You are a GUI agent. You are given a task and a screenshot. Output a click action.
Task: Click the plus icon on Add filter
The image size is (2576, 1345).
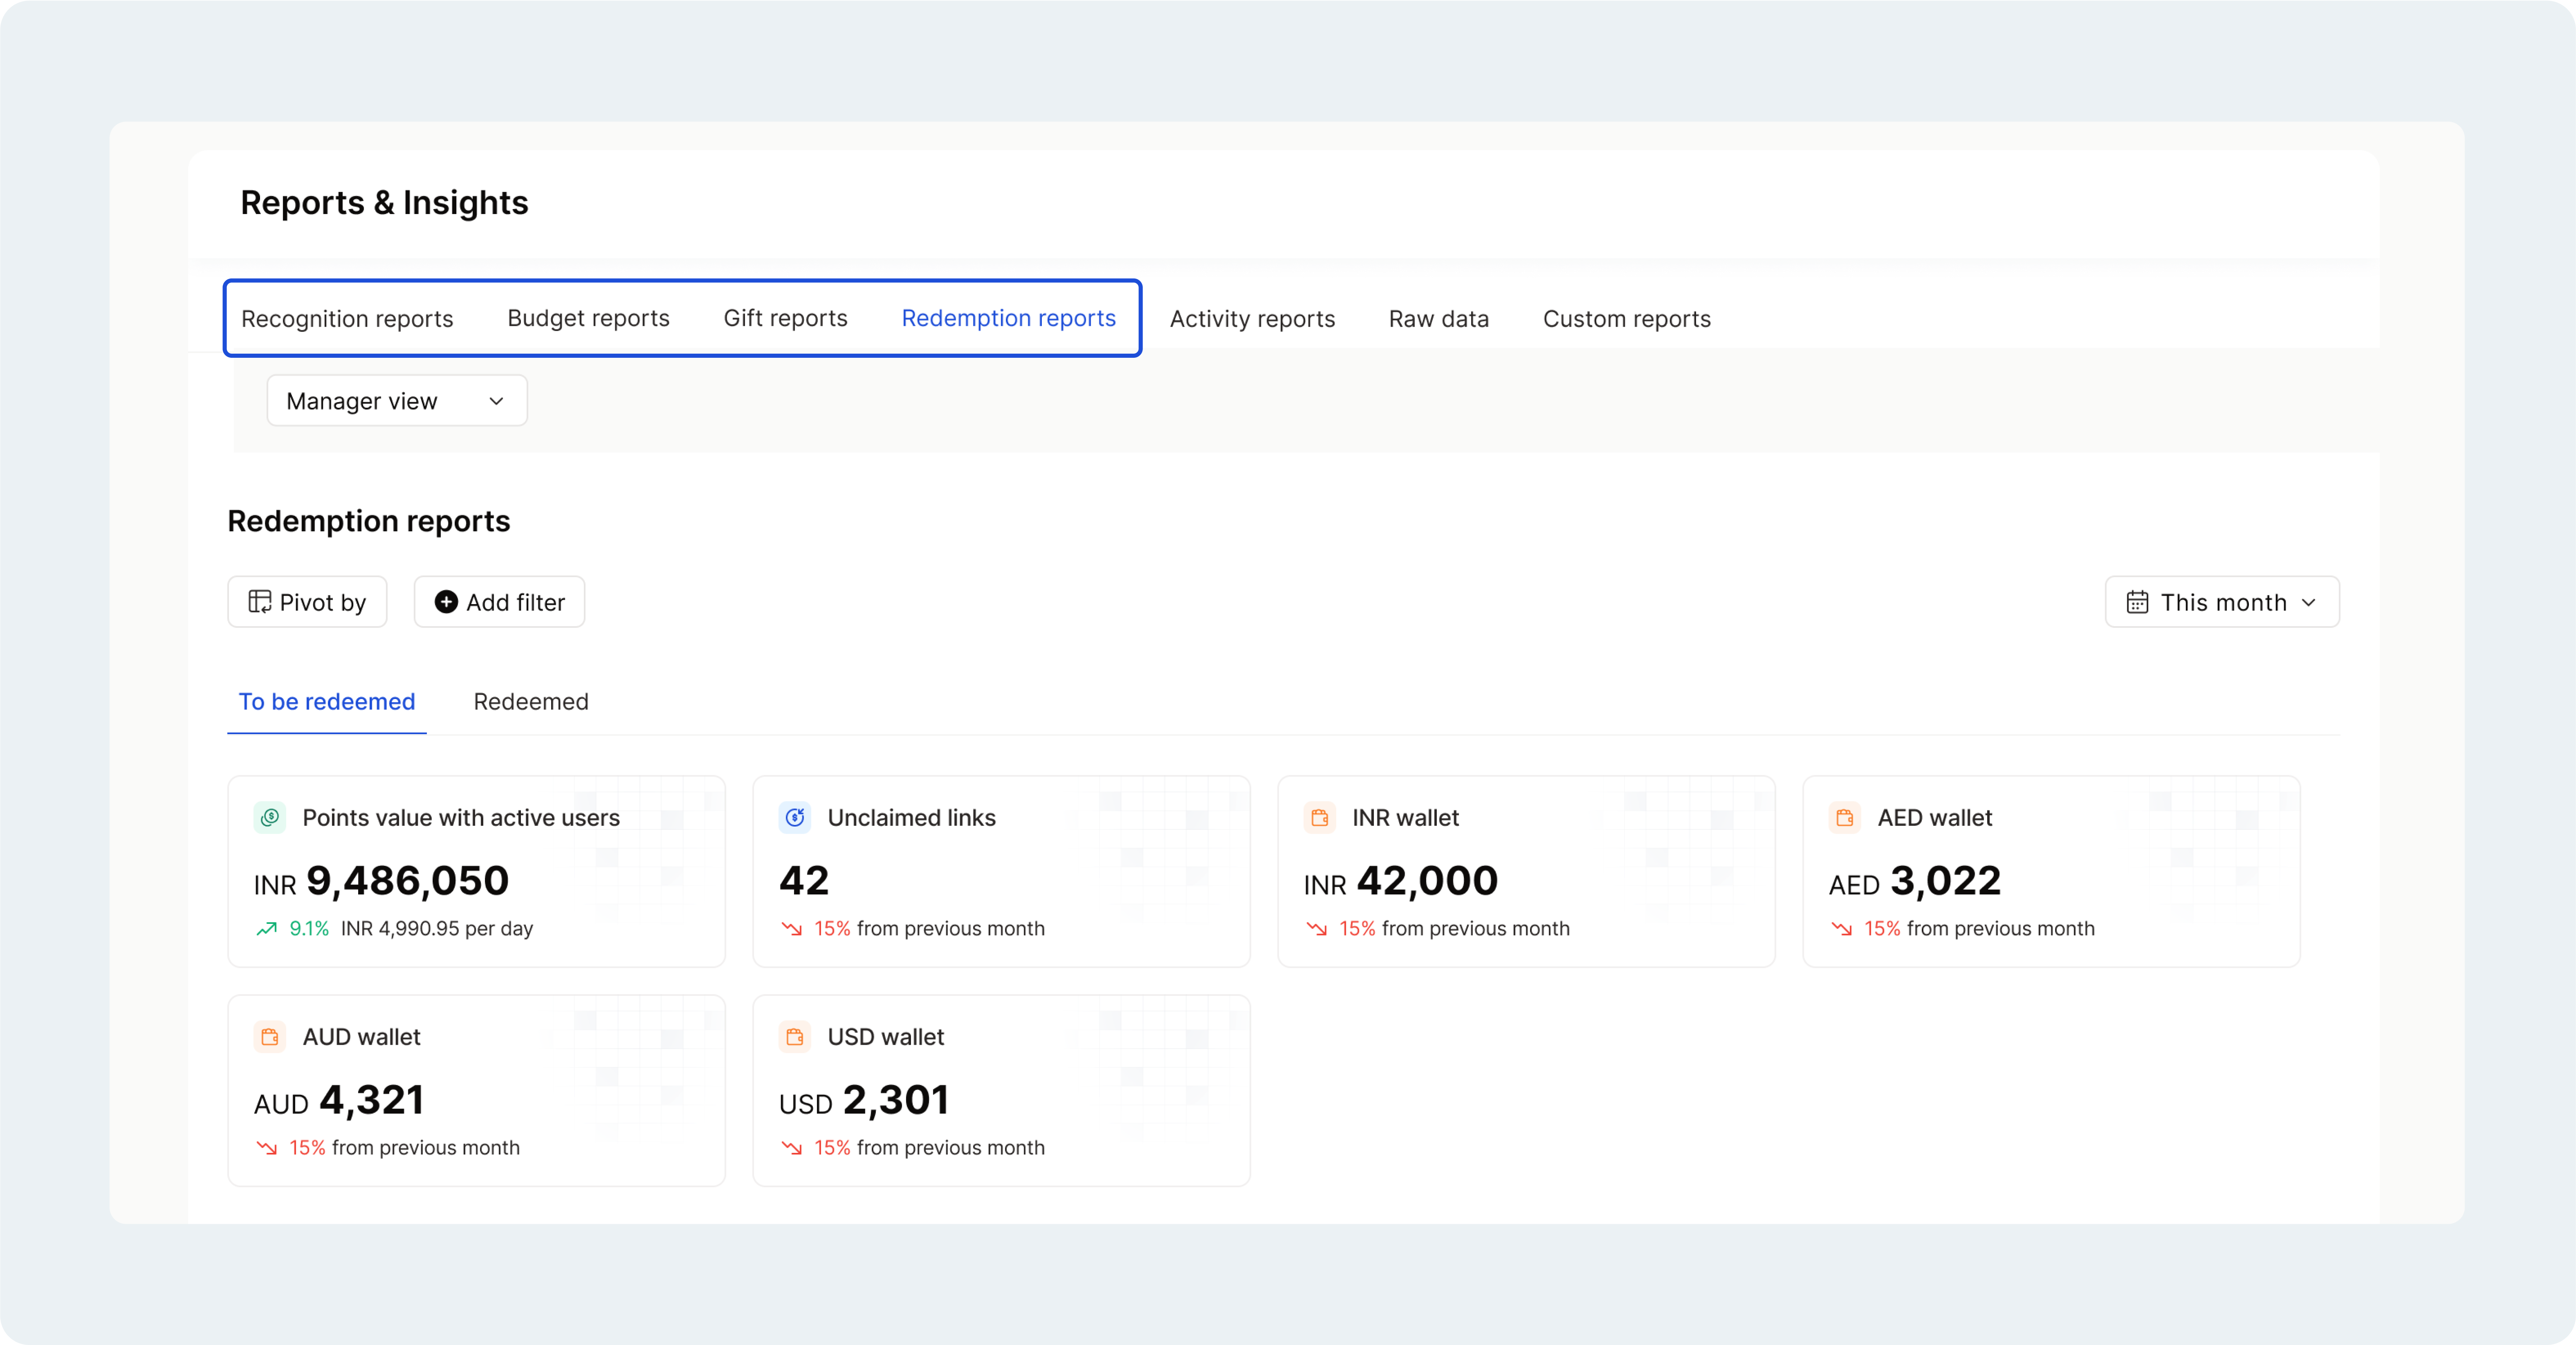coord(446,602)
